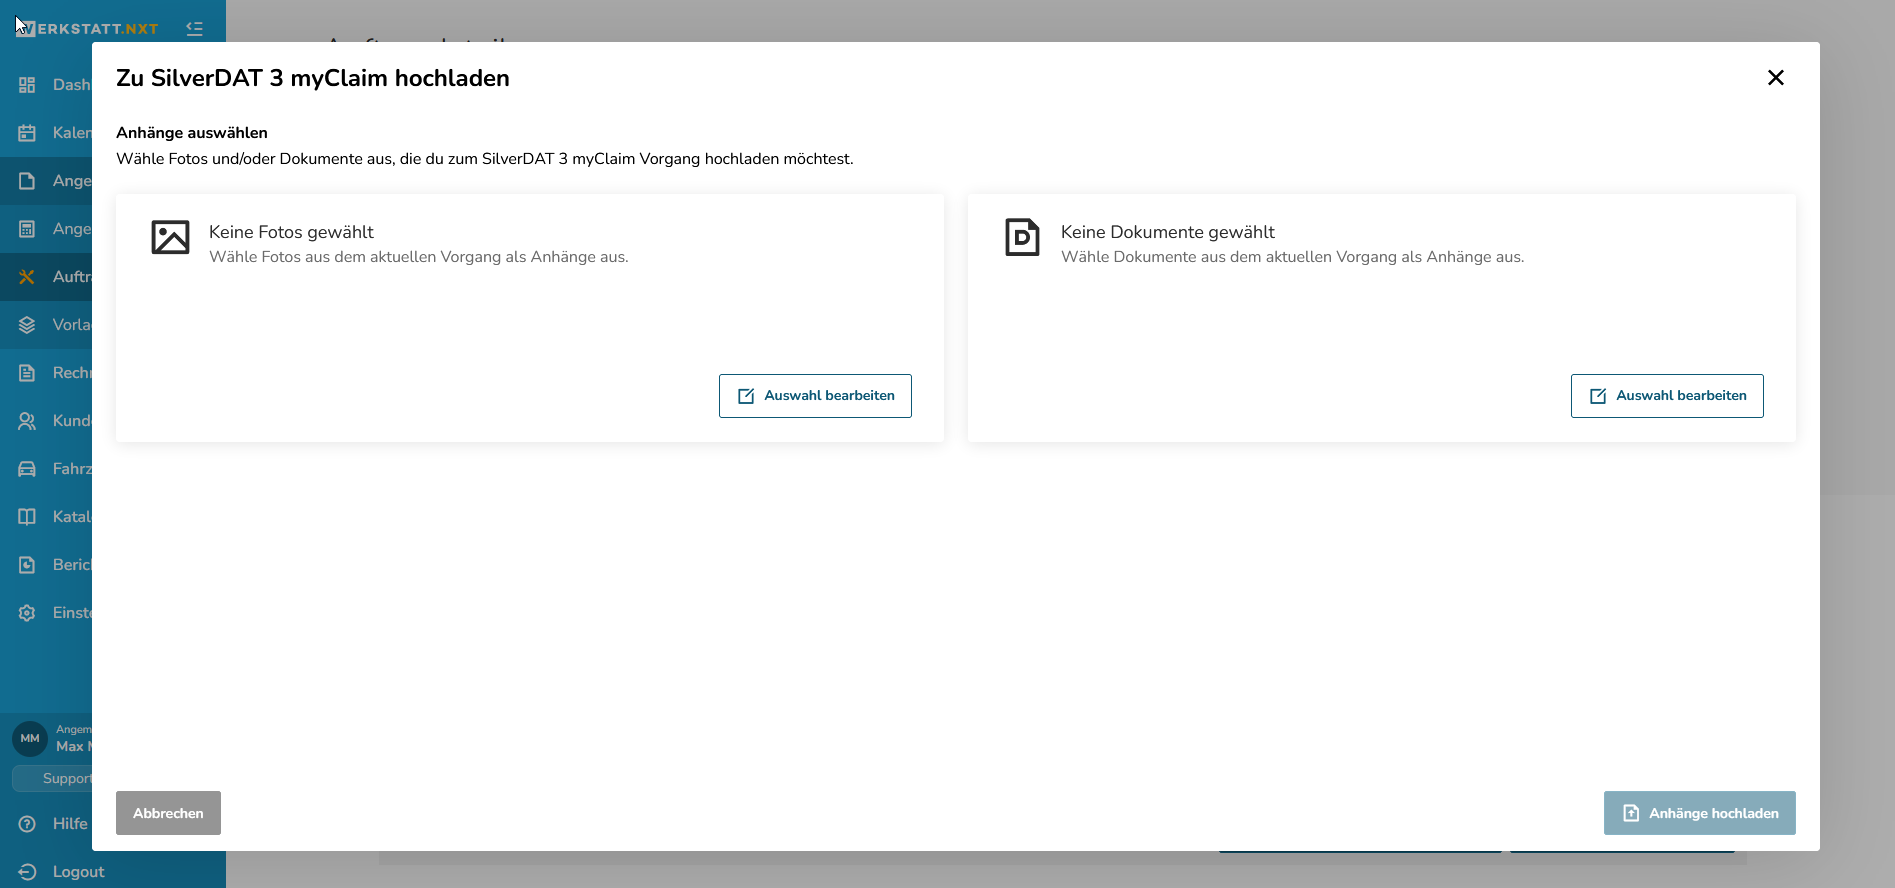Open the Vorlagen layers icon in sidebar
This screenshot has height=888, width=1895.
pyautogui.click(x=27, y=325)
